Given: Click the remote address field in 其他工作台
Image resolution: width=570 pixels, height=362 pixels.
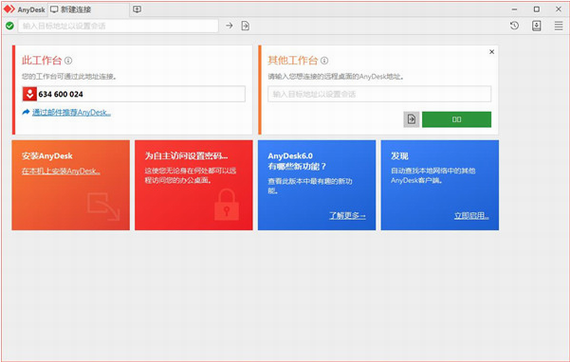Looking at the screenshot, I should pyautogui.click(x=380, y=94).
